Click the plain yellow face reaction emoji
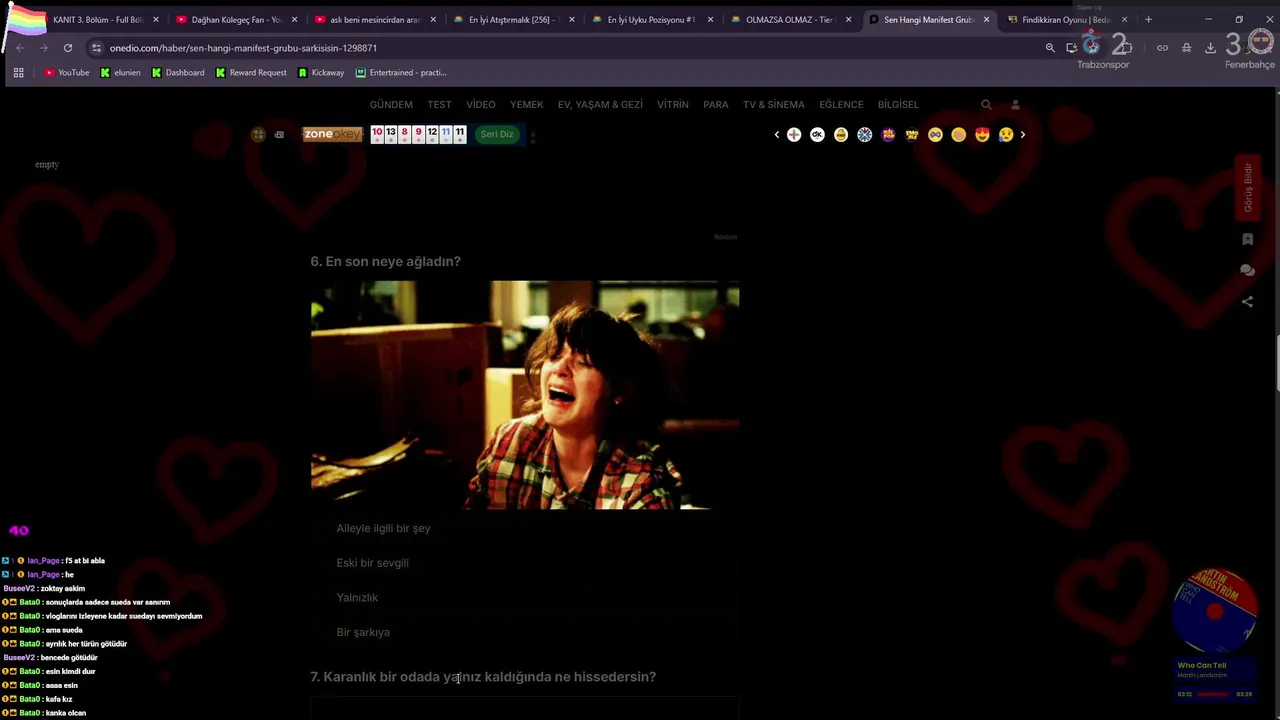Screen dimensions: 1280x720 click(x=959, y=134)
